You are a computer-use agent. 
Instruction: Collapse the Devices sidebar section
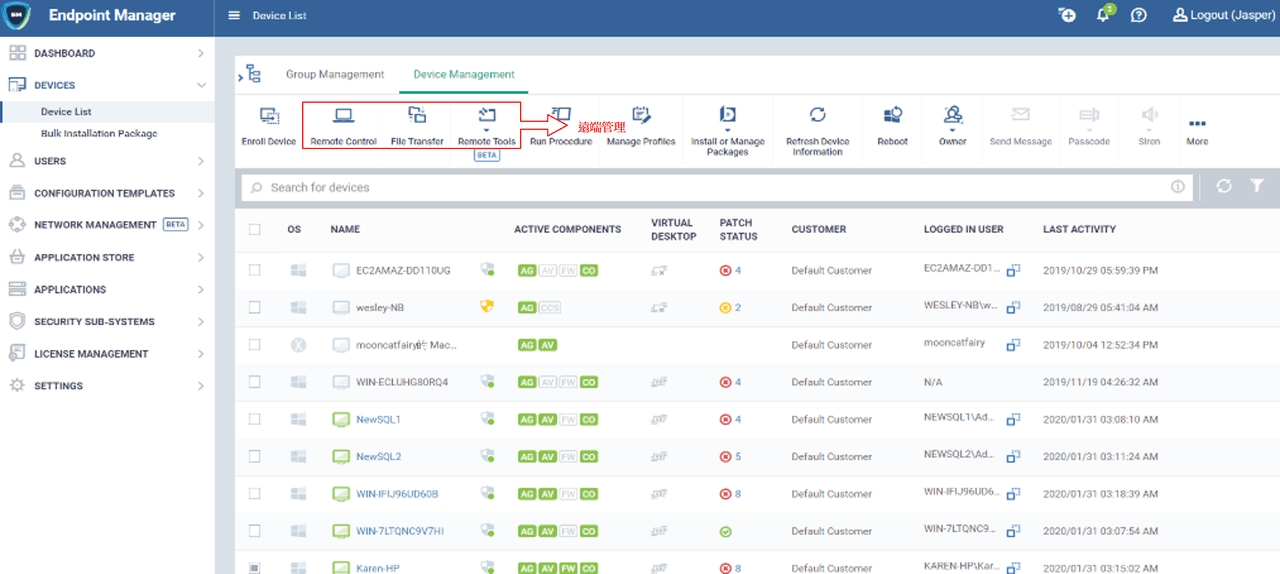107,85
